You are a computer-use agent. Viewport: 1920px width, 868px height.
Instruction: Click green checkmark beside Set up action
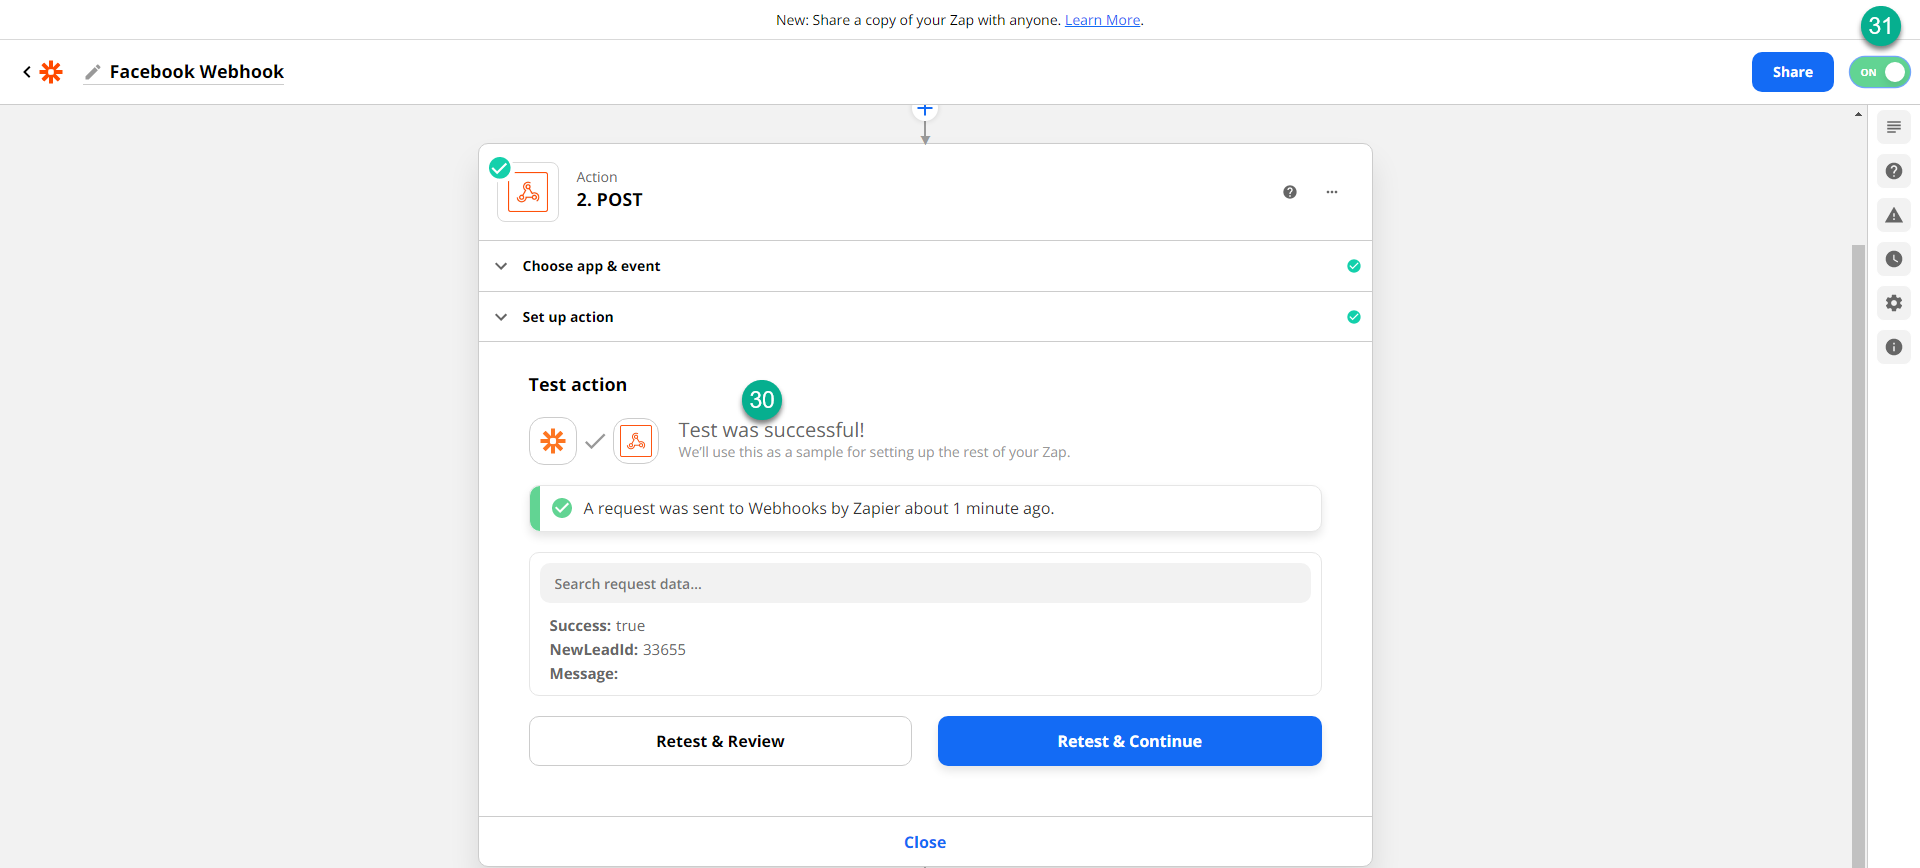coord(1354,317)
